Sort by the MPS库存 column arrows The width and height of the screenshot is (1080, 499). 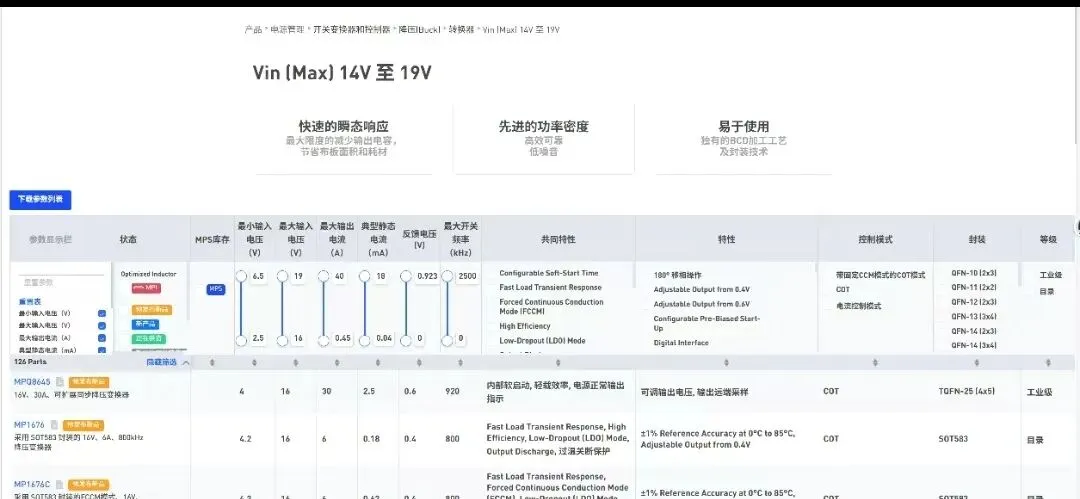(x=211, y=363)
